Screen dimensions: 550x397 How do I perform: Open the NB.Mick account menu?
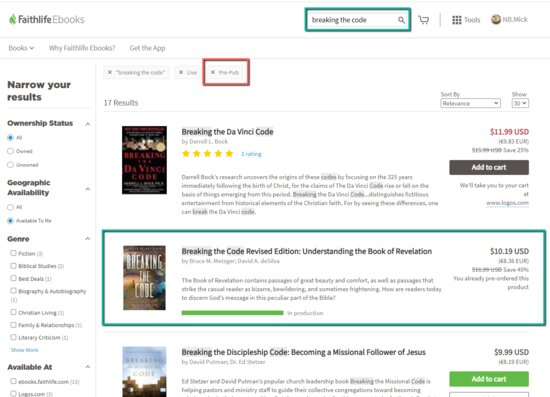click(515, 20)
